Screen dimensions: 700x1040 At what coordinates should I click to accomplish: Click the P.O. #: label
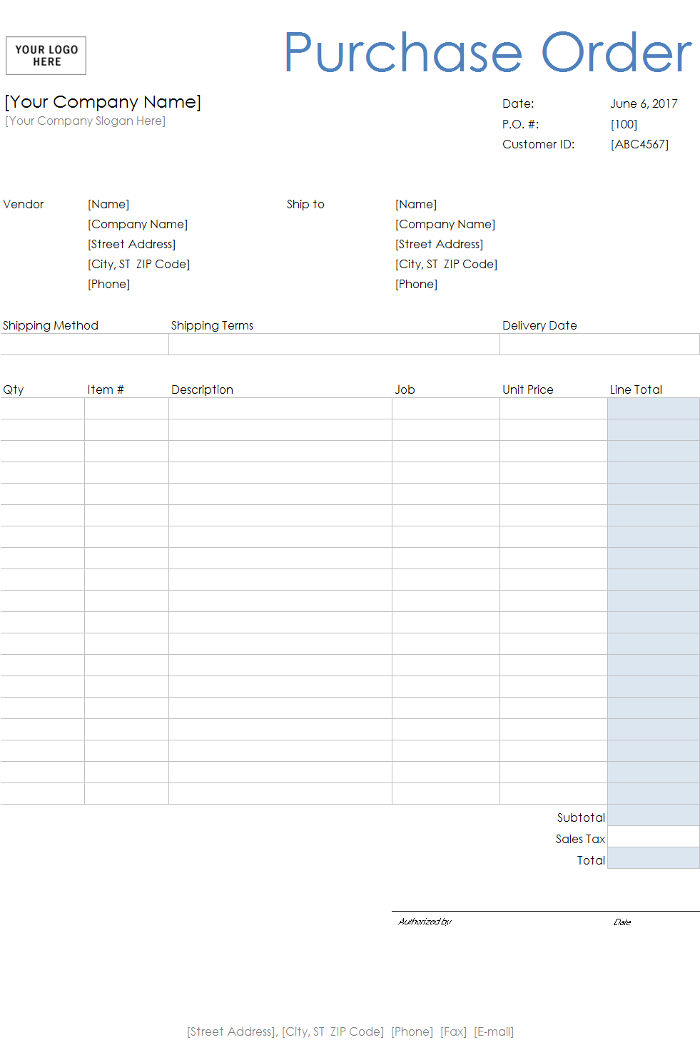(x=521, y=124)
